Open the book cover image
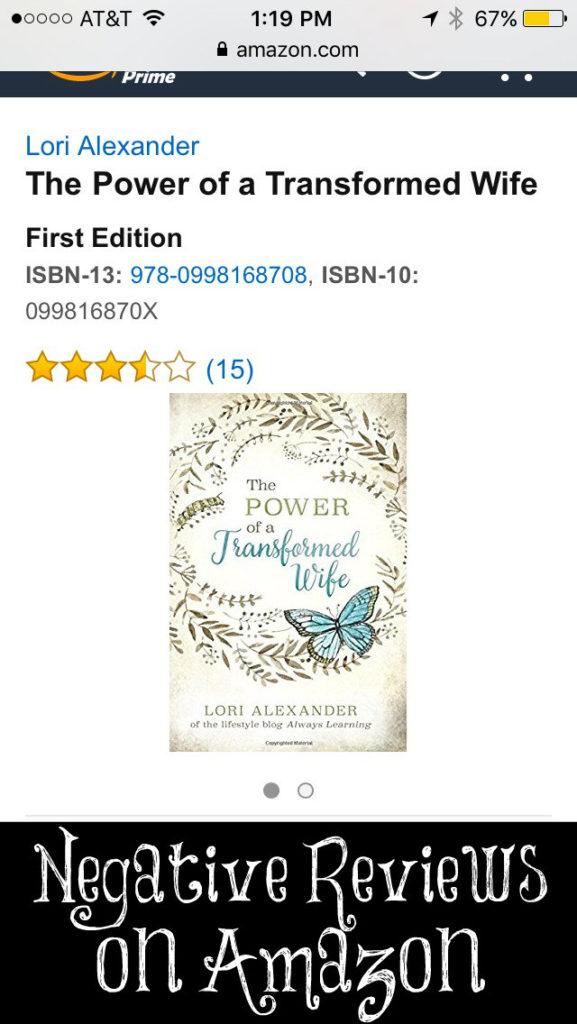The image size is (577, 1024). [288, 572]
